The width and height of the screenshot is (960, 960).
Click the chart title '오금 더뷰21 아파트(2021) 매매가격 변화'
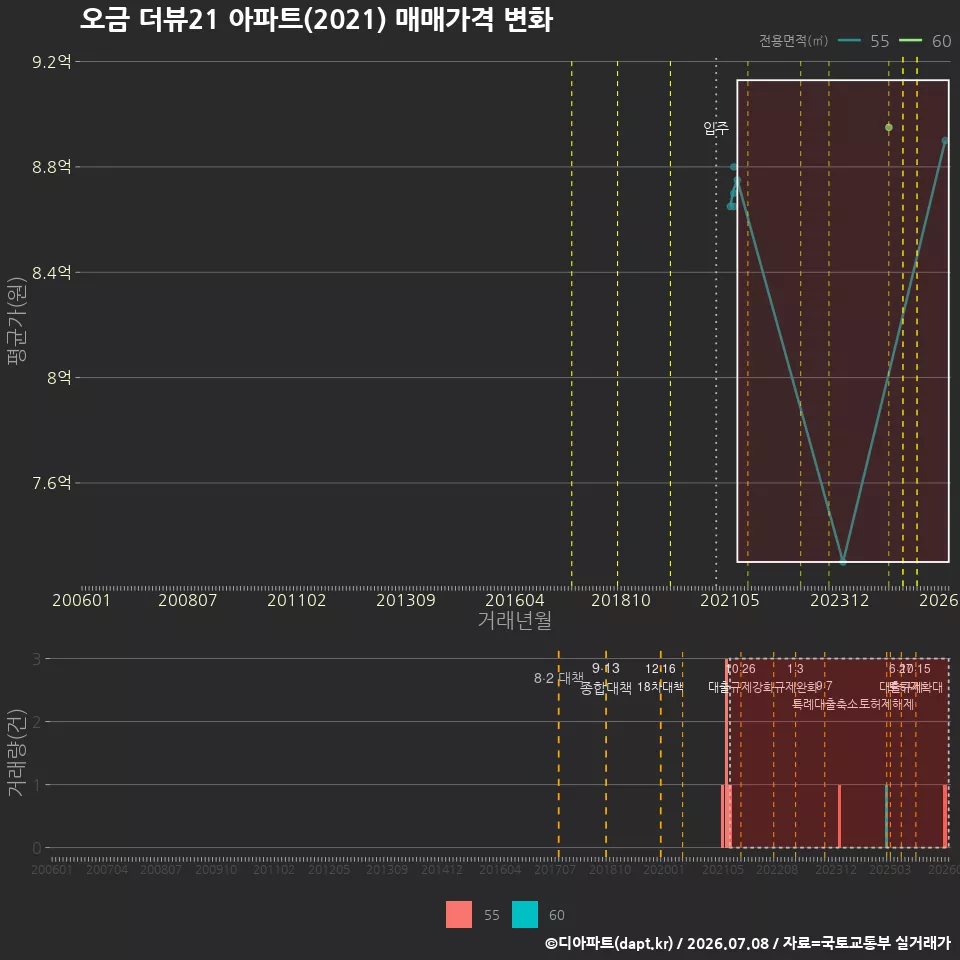pyautogui.click(x=317, y=20)
